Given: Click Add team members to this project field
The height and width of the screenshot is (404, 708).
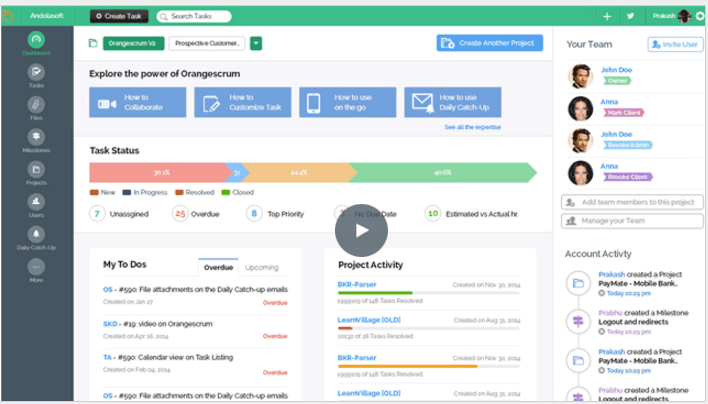Looking at the screenshot, I should point(632,202).
